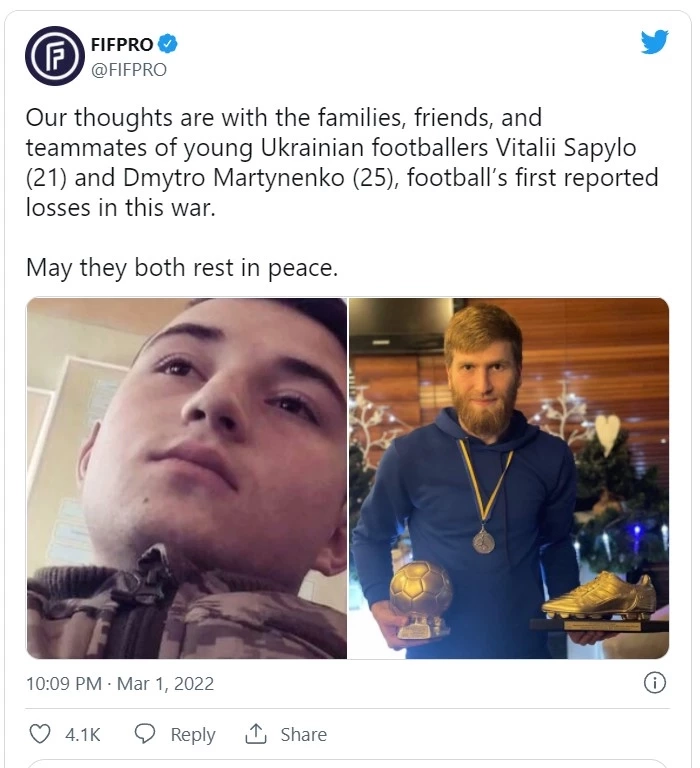Click the FIFPRO profile avatar logo
This screenshot has height=768, width=700.
click(54, 57)
